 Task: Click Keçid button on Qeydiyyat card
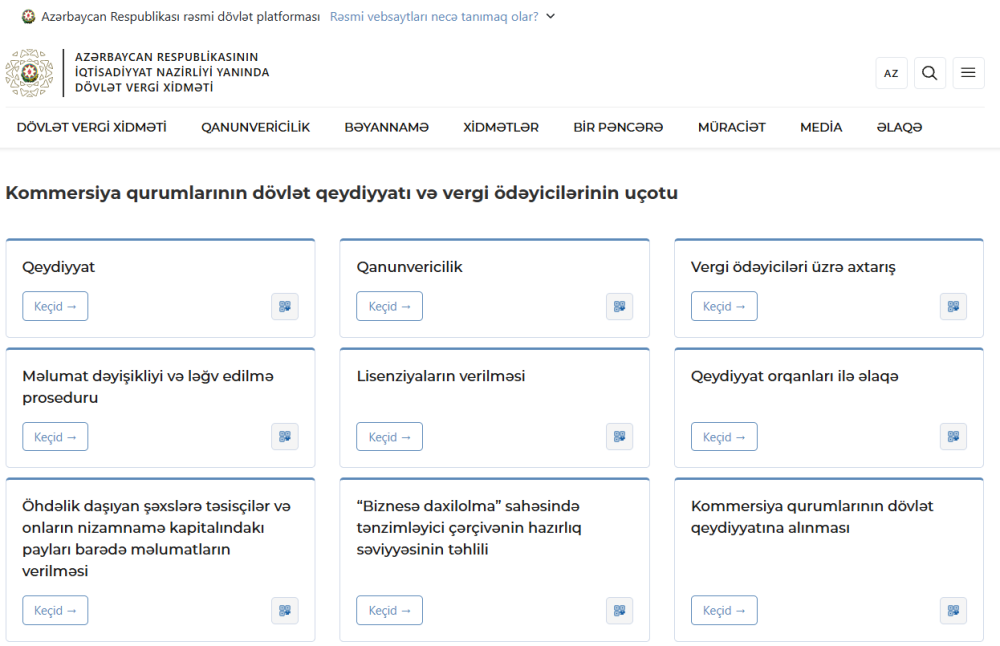55,306
